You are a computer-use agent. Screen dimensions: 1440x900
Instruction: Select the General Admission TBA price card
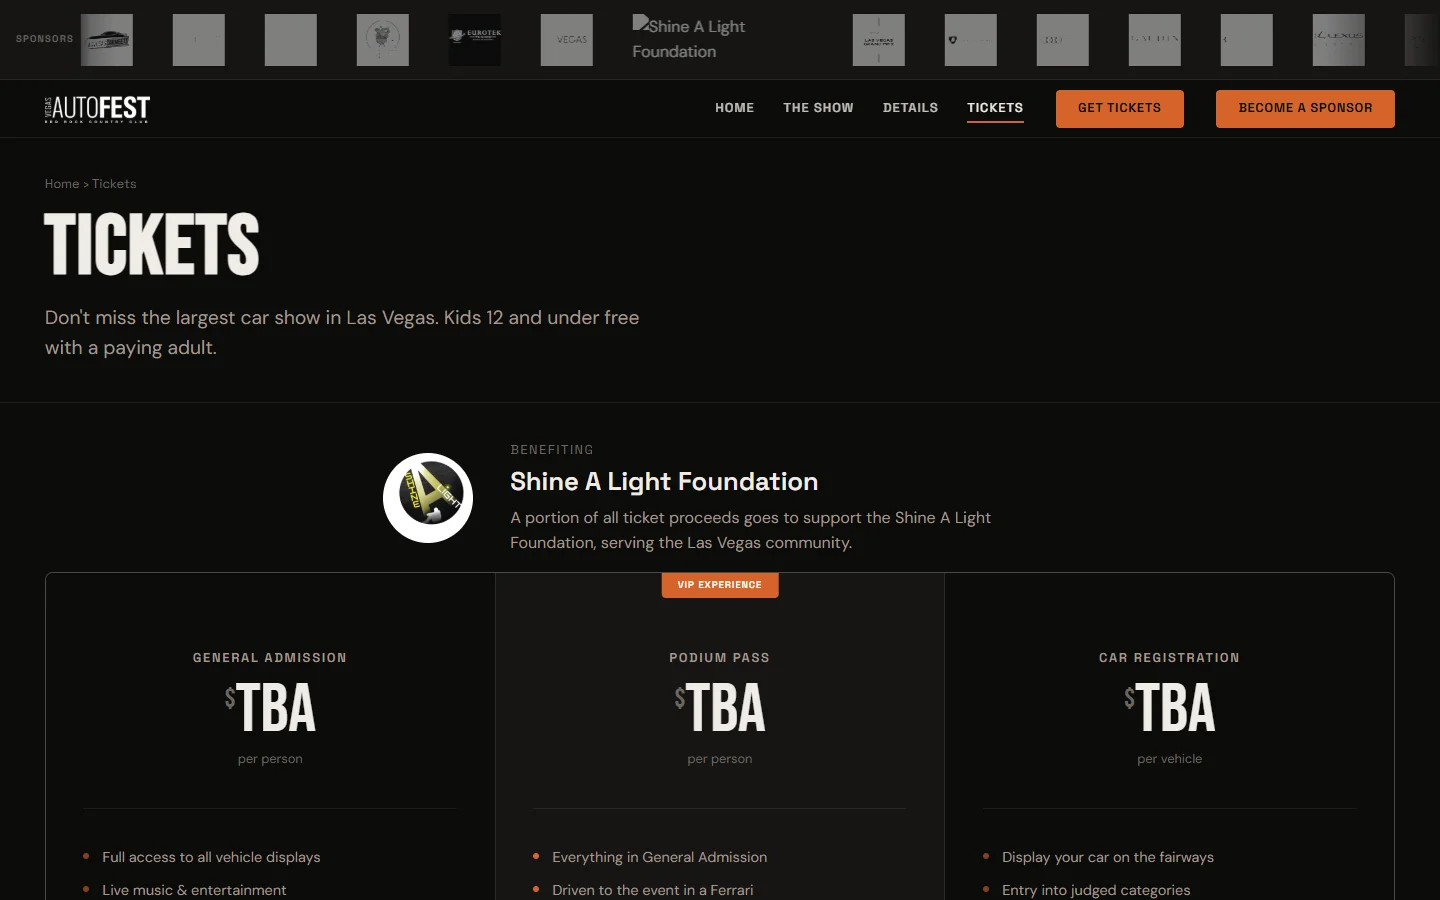click(270, 708)
